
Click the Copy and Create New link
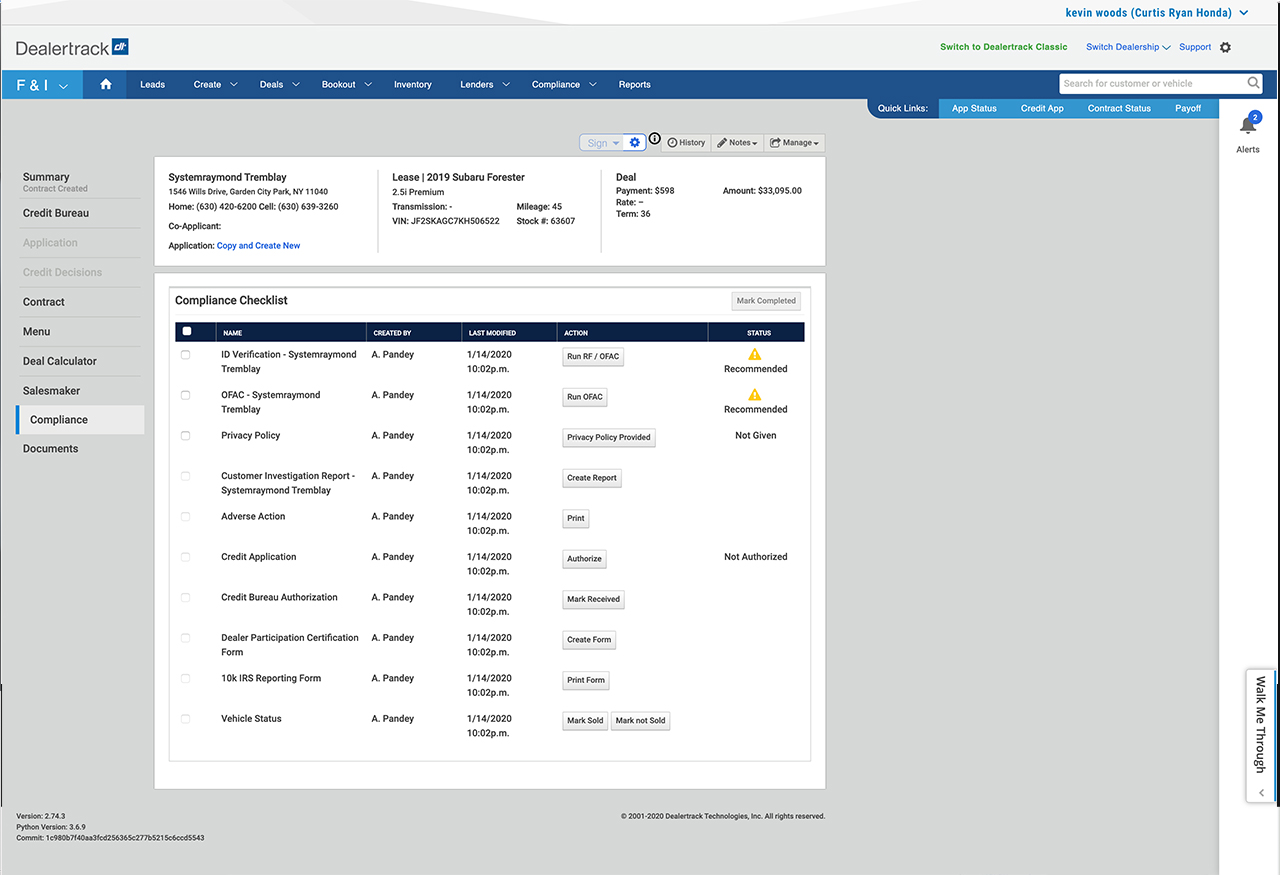(x=258, y=246)
